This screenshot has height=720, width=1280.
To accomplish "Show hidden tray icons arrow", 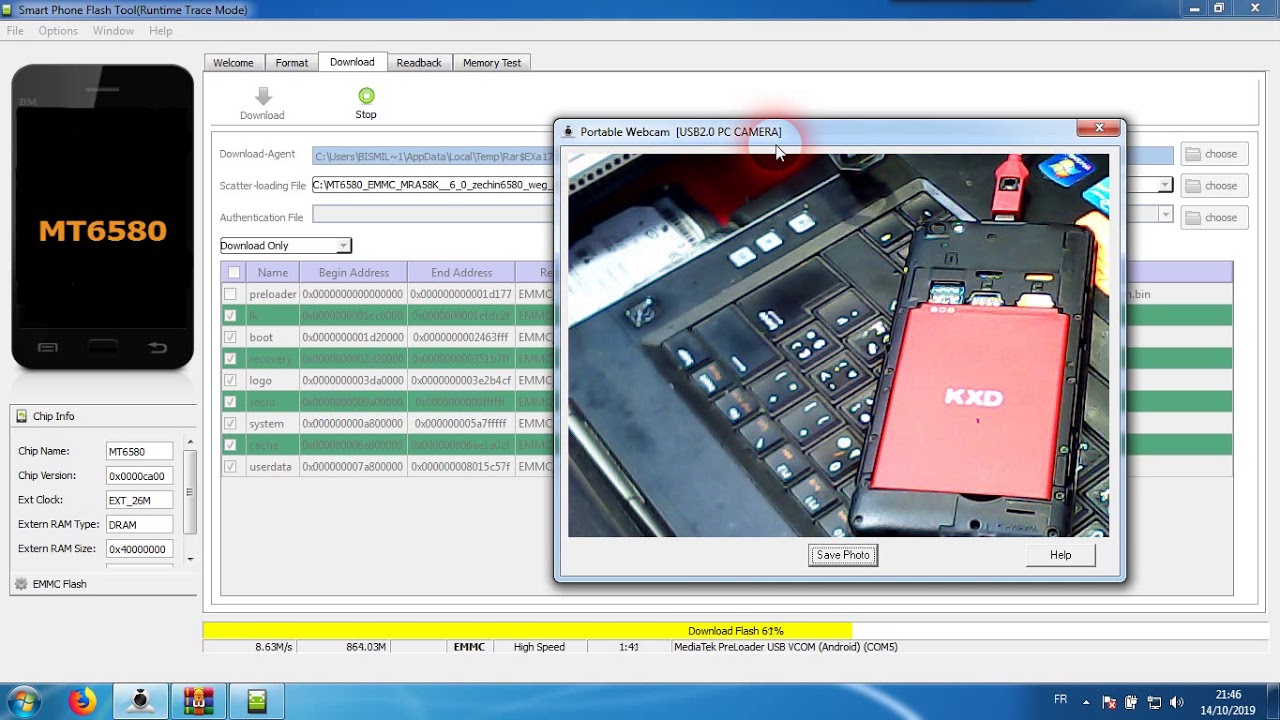I will pos(1087,703).
